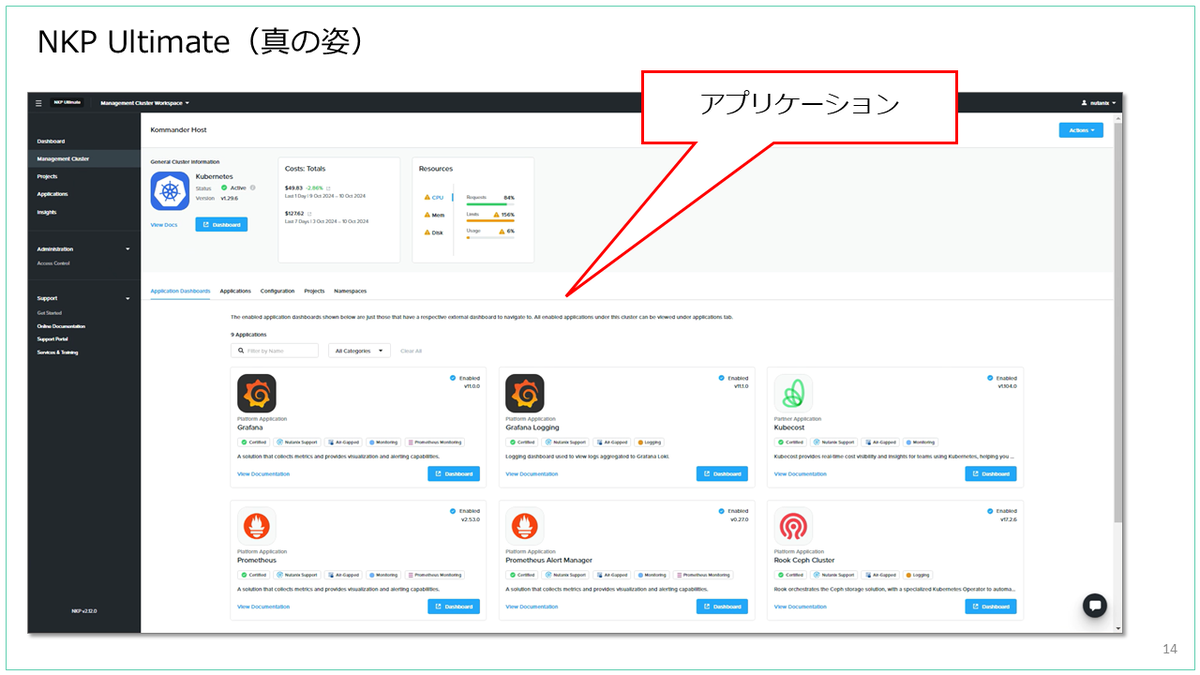Click the search magnifier icon
The height and width of the screenshot is (675, 1200).
click(240, 351)
